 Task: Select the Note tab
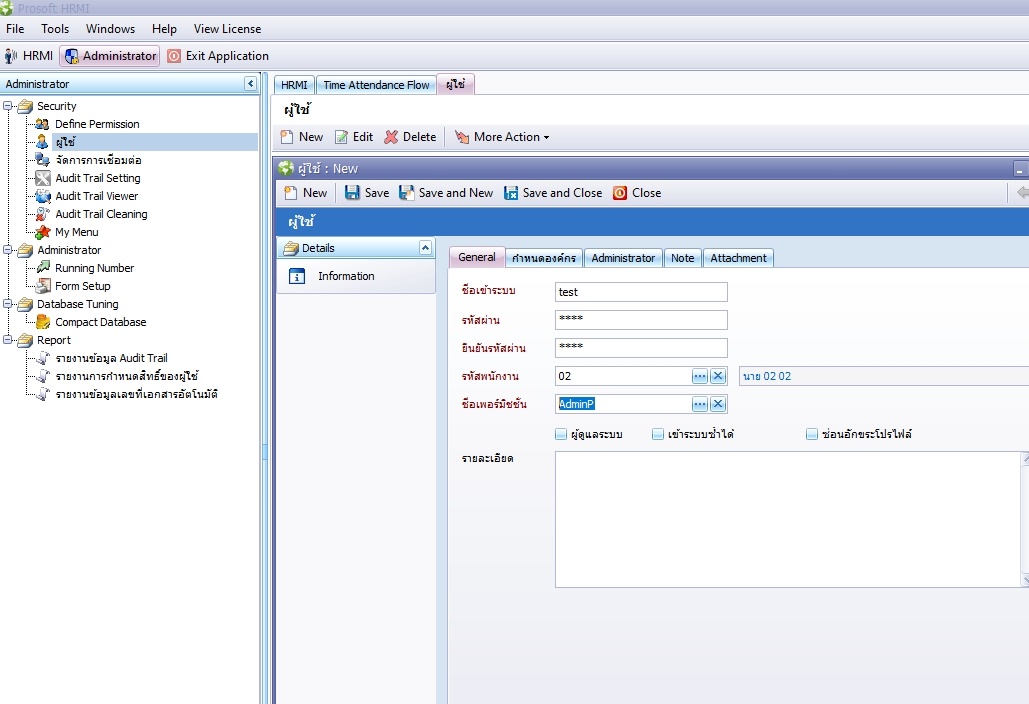(682, 258)
